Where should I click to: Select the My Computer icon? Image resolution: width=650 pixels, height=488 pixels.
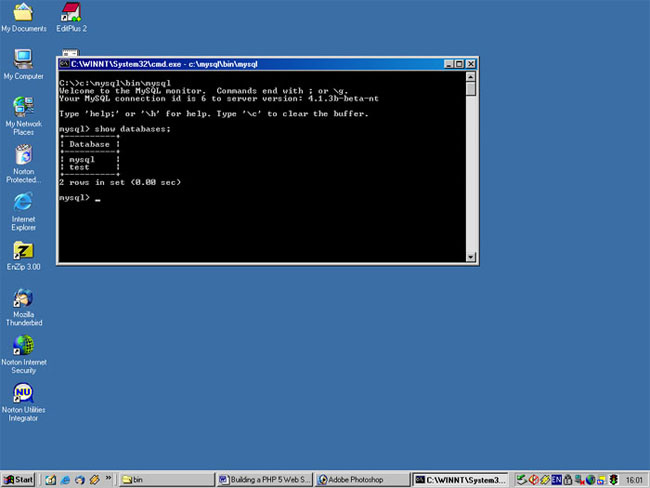pyautogui.click(x=23, y=59)
